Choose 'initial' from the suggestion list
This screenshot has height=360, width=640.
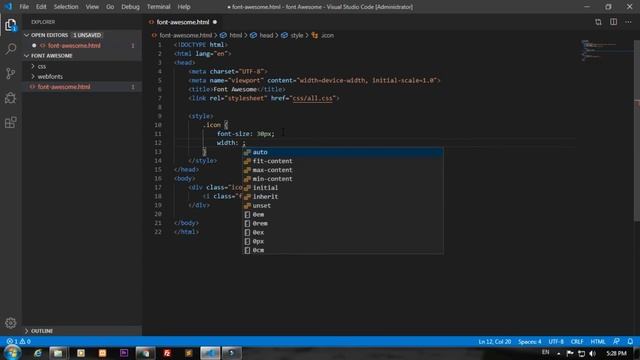point(343,188)
